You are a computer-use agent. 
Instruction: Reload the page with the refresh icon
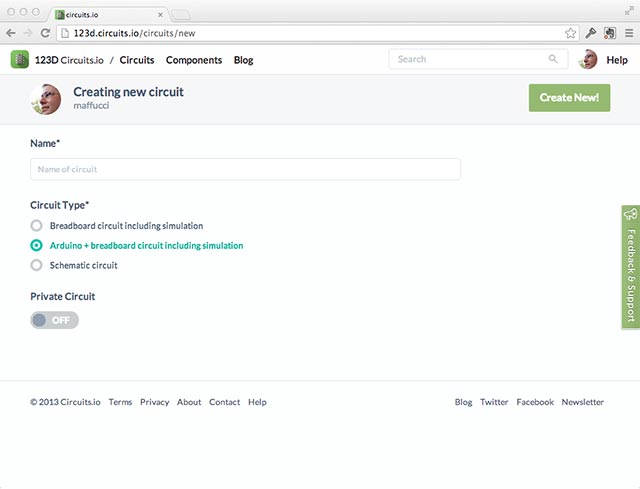(46, 33)
